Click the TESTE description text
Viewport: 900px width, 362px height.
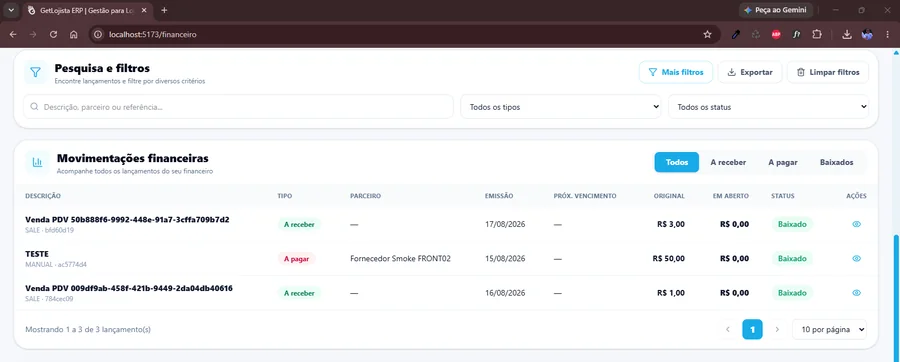pos(37,254)
